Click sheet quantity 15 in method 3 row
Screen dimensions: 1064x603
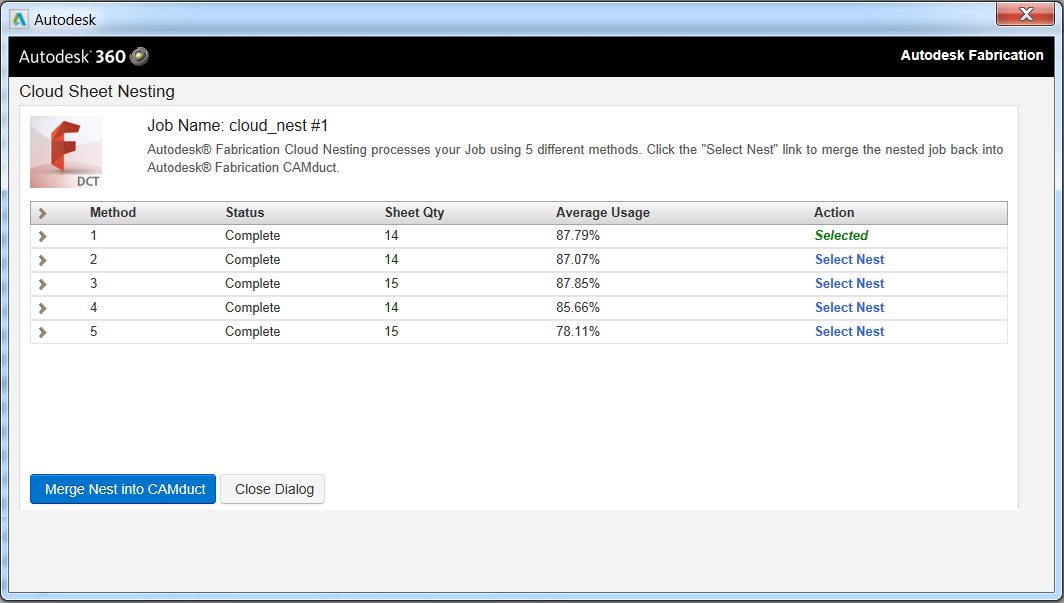tap(392, 284)
